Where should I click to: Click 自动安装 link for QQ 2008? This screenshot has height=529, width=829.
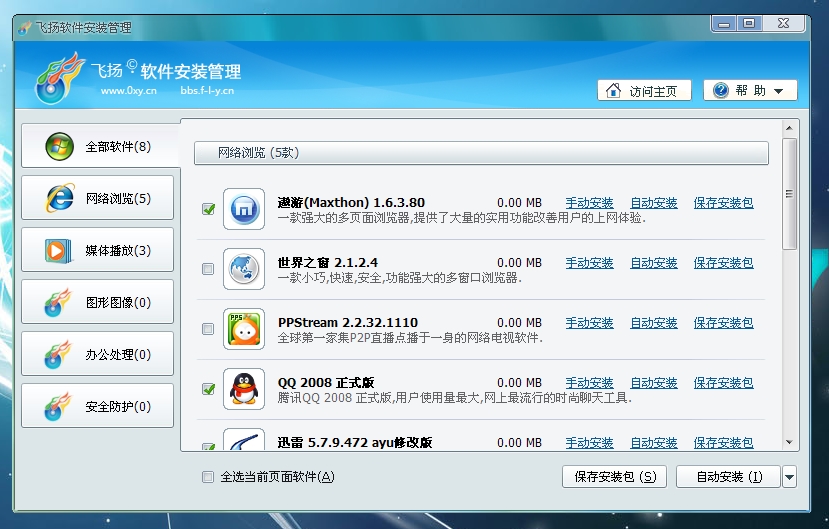tap(654, 383)
